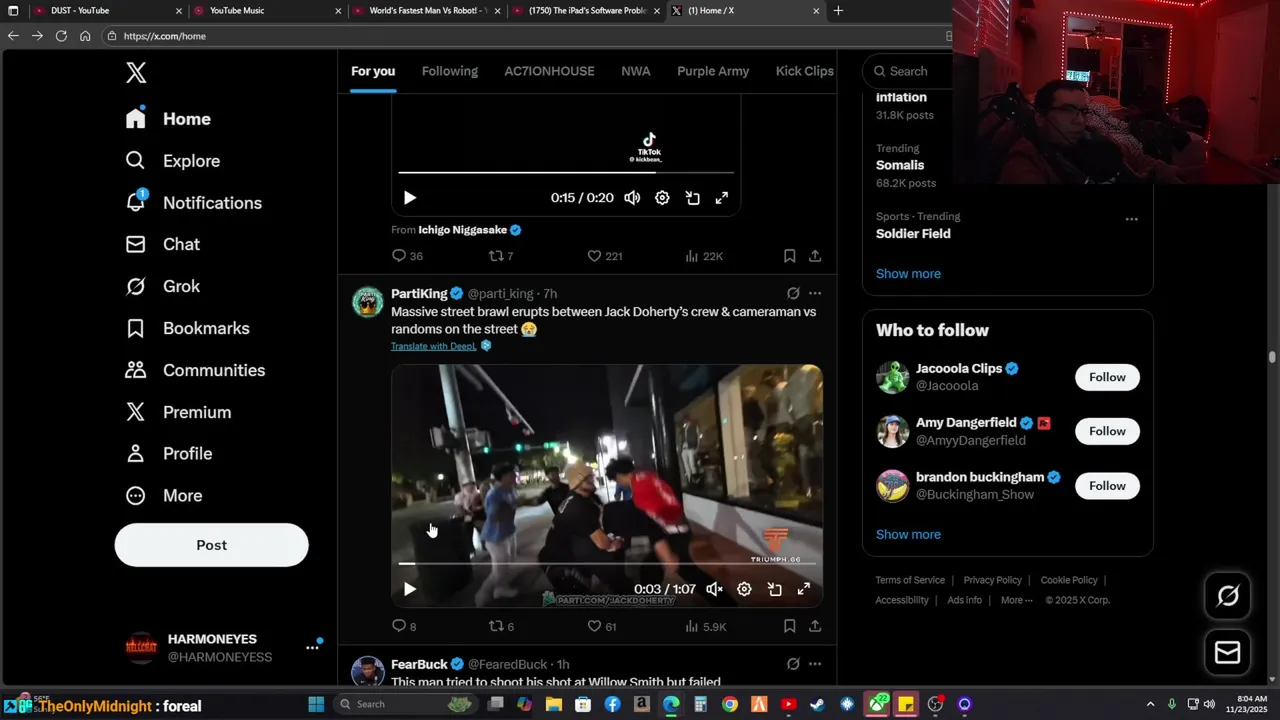The height and width of the screenshot is (720, 1280).
Task: Seek on the brawl video progress bar
Action: [x=607, y=564]
